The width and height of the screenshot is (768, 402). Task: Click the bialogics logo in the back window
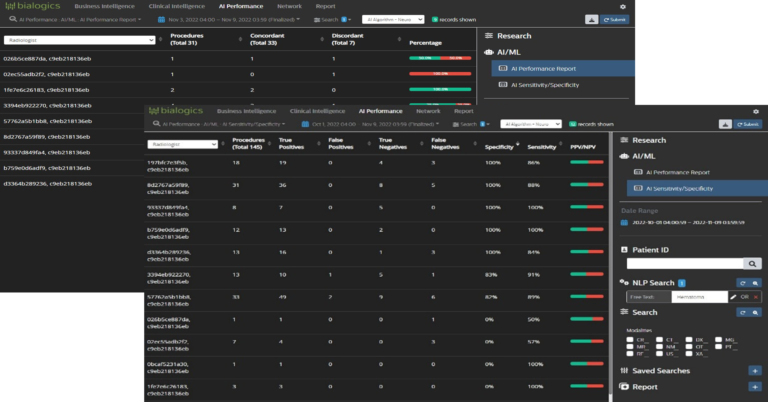(x=32, y=6)
